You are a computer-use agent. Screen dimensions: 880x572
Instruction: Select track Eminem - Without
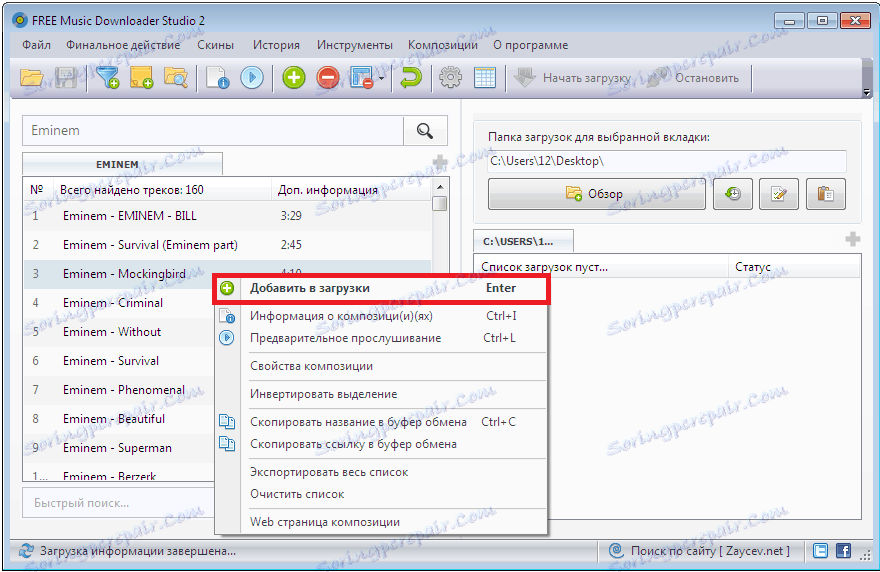119,332
